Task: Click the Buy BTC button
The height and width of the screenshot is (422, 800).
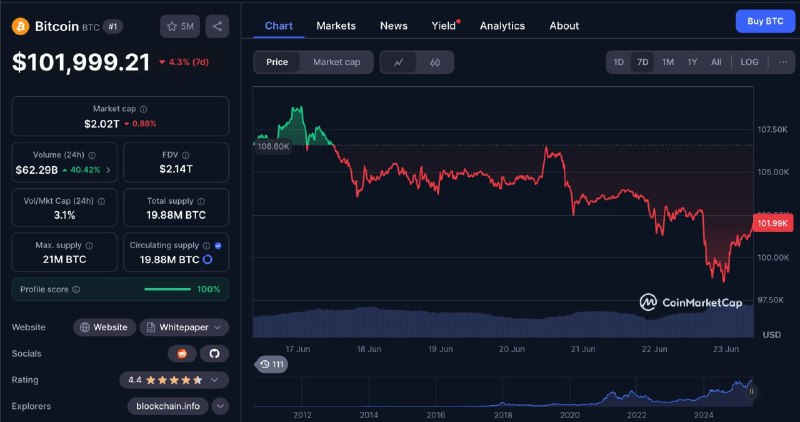Action: 765,21
